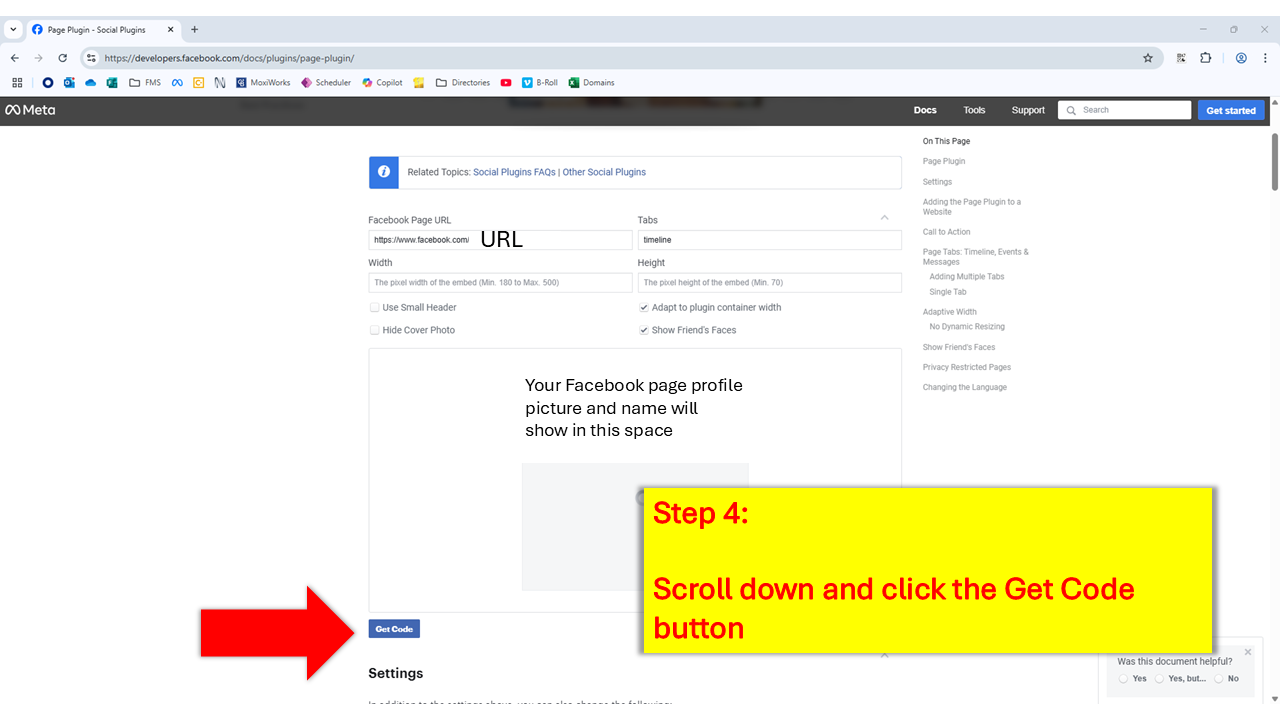Uncheck Adapt to plugin container width
Screen dimensions: 1280x720
644,308
